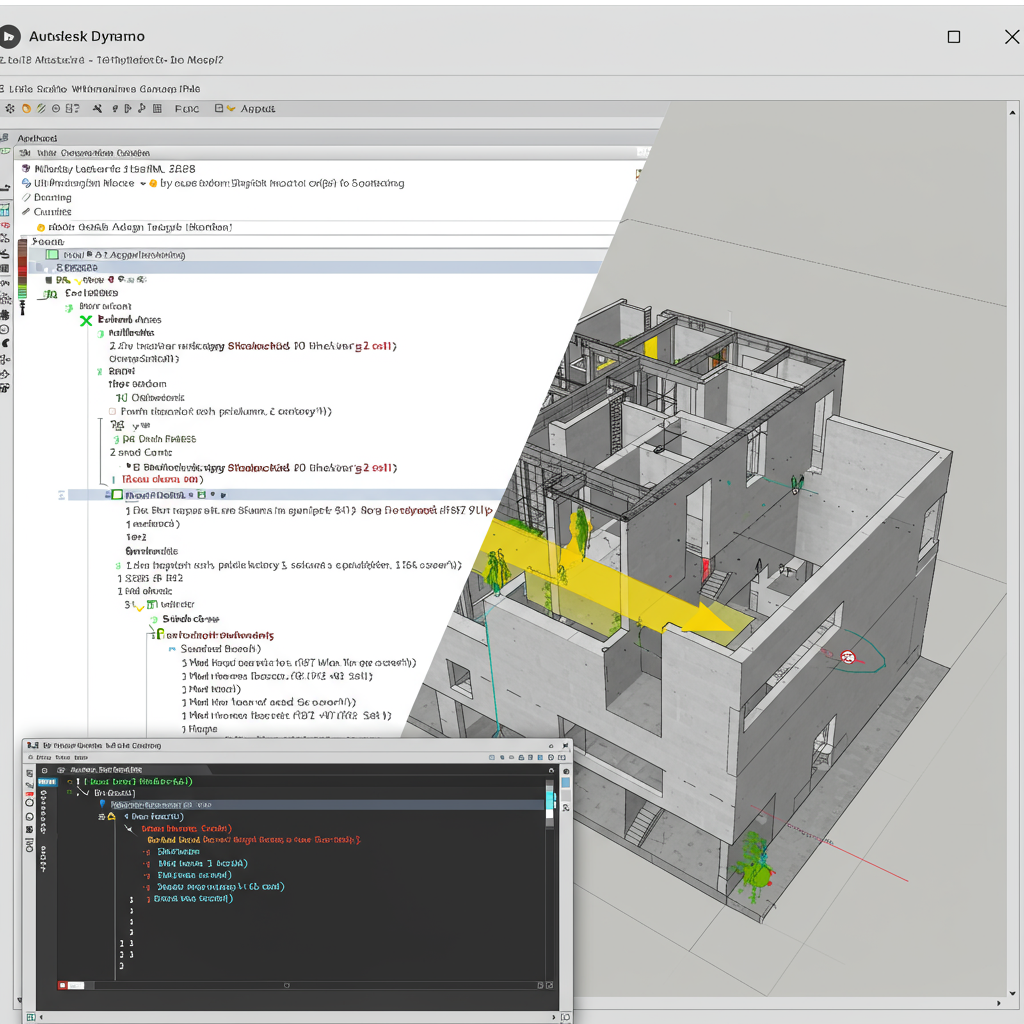Click the blue breakpoint marker in the code editor
Screen dimensions: 1024x1024
click(102, 804)
